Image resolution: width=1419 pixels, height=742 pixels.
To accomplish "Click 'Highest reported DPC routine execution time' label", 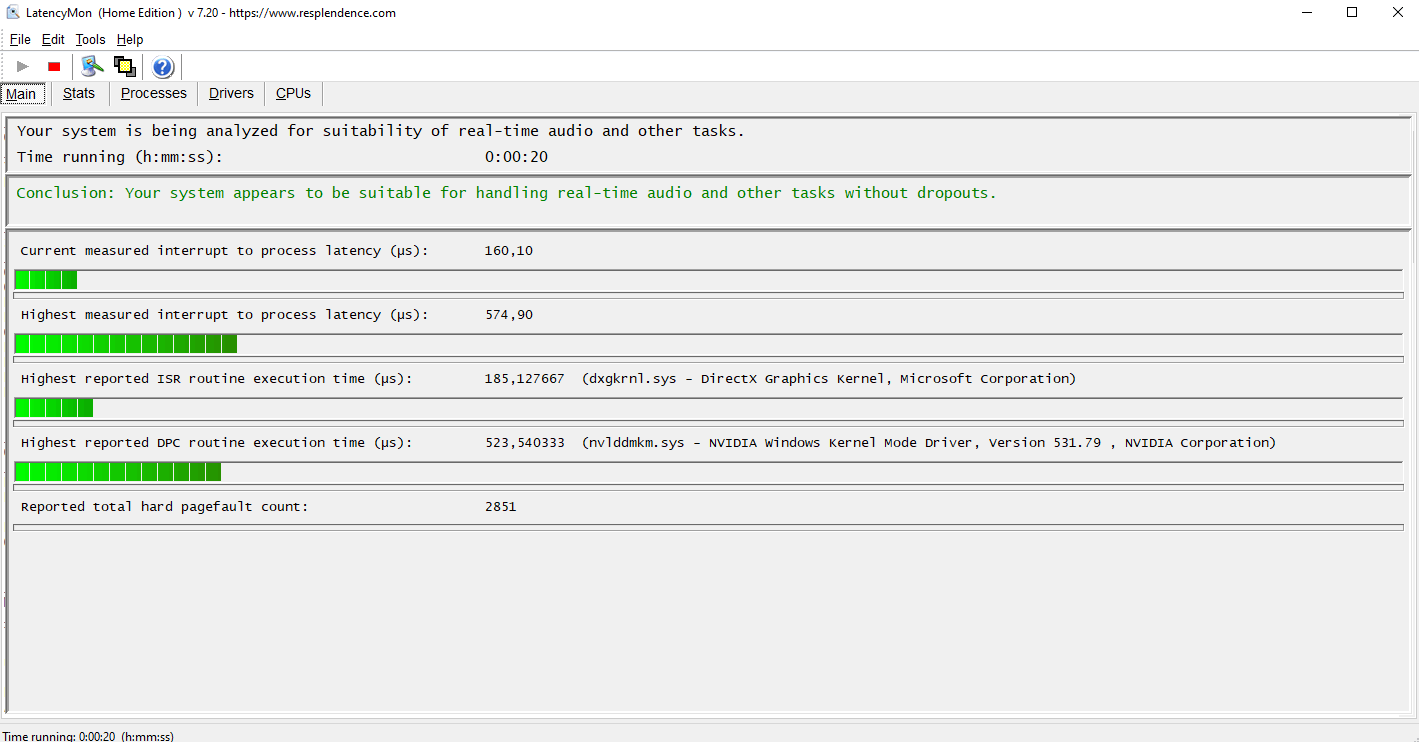I will (216, 443).
